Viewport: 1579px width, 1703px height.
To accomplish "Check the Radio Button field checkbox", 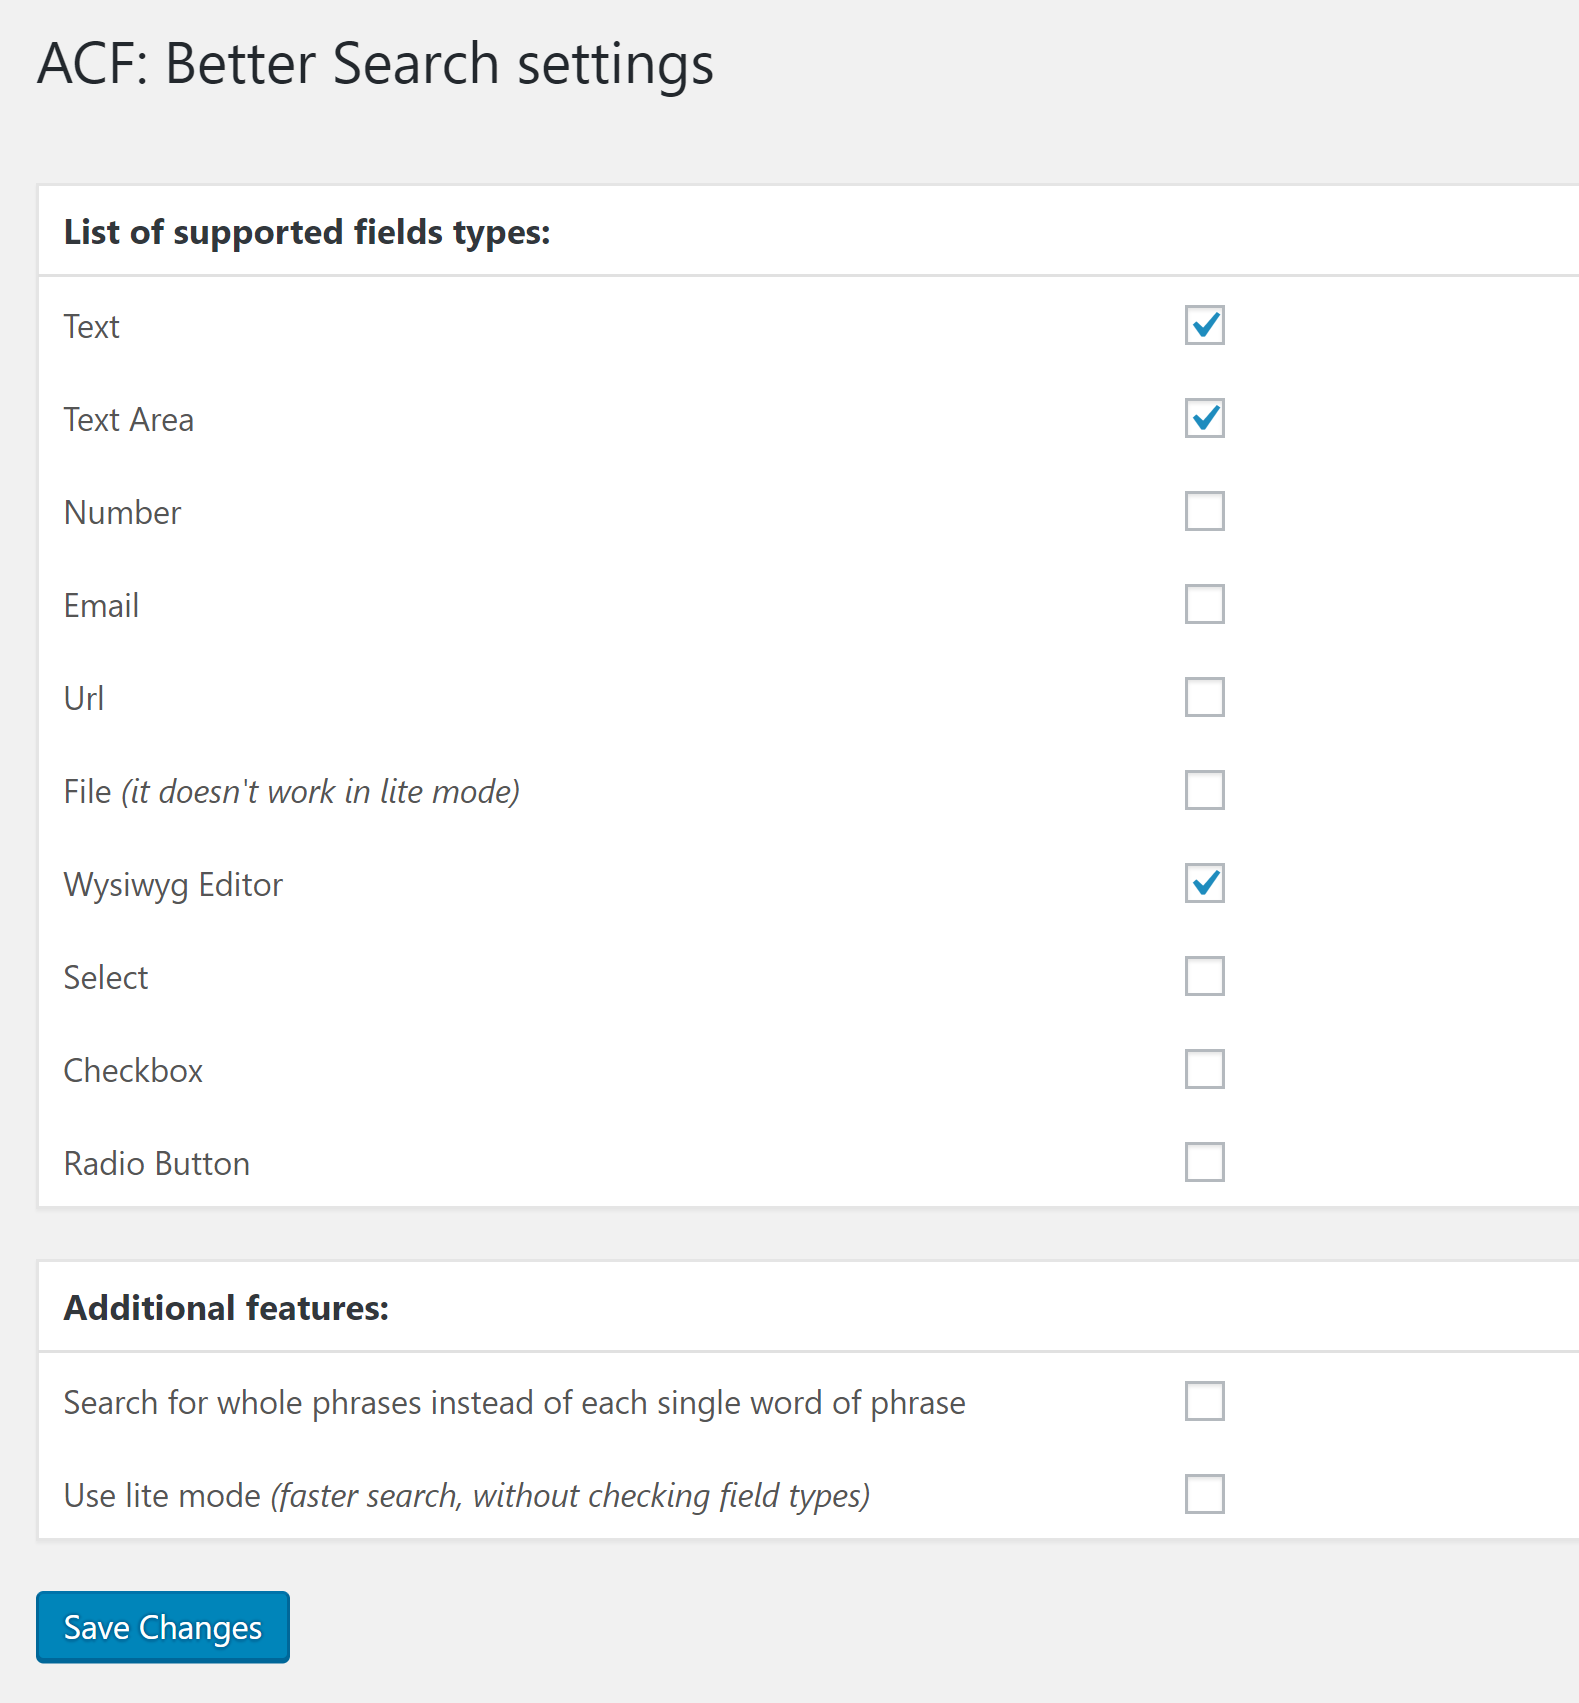I will tap(1204, 1162).
